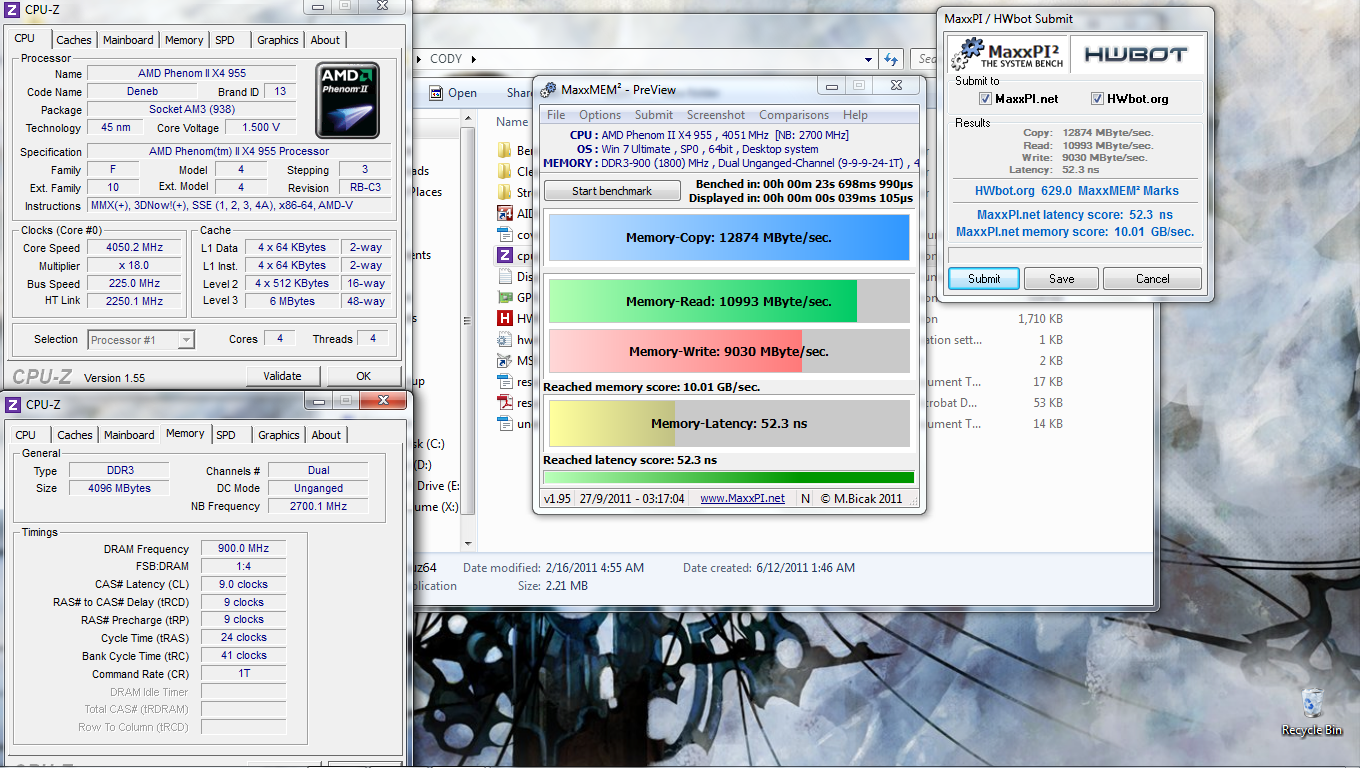Click the Core Speed value 4050.2 MHz
The image size is (1360, 768).
click(134, 248)
